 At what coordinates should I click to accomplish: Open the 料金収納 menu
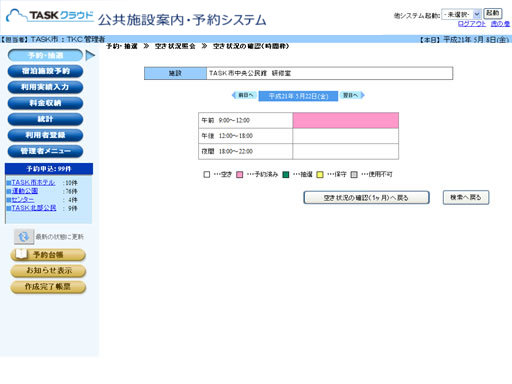click(45, 103)
